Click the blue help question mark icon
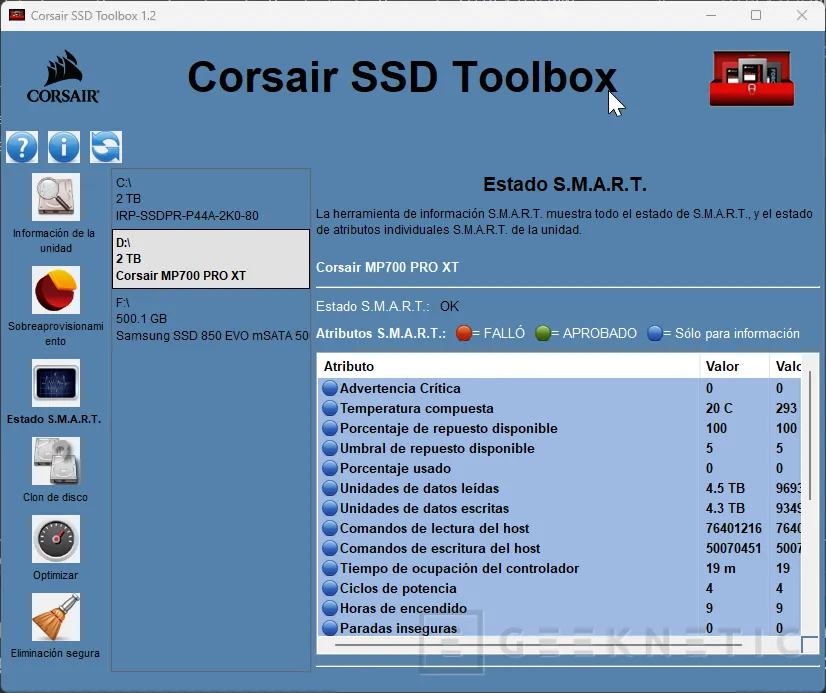826x693 pixels. (x=21, y=146)
